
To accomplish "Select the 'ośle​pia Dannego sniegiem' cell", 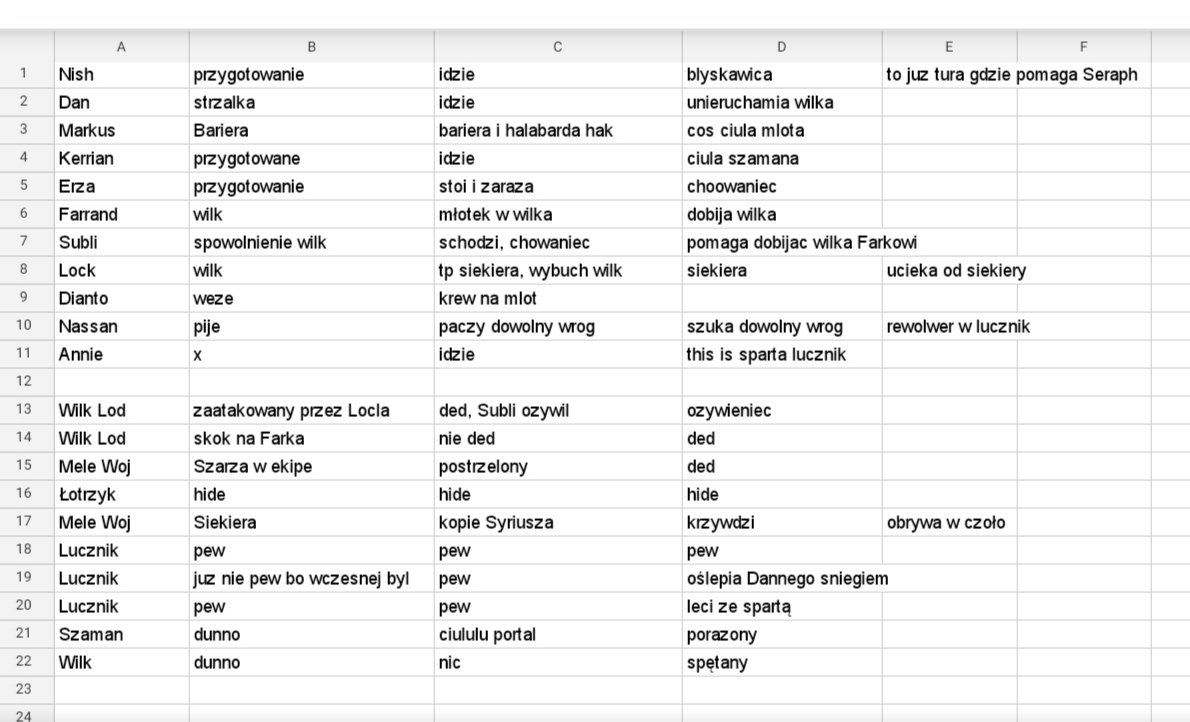I will point(782,579).
